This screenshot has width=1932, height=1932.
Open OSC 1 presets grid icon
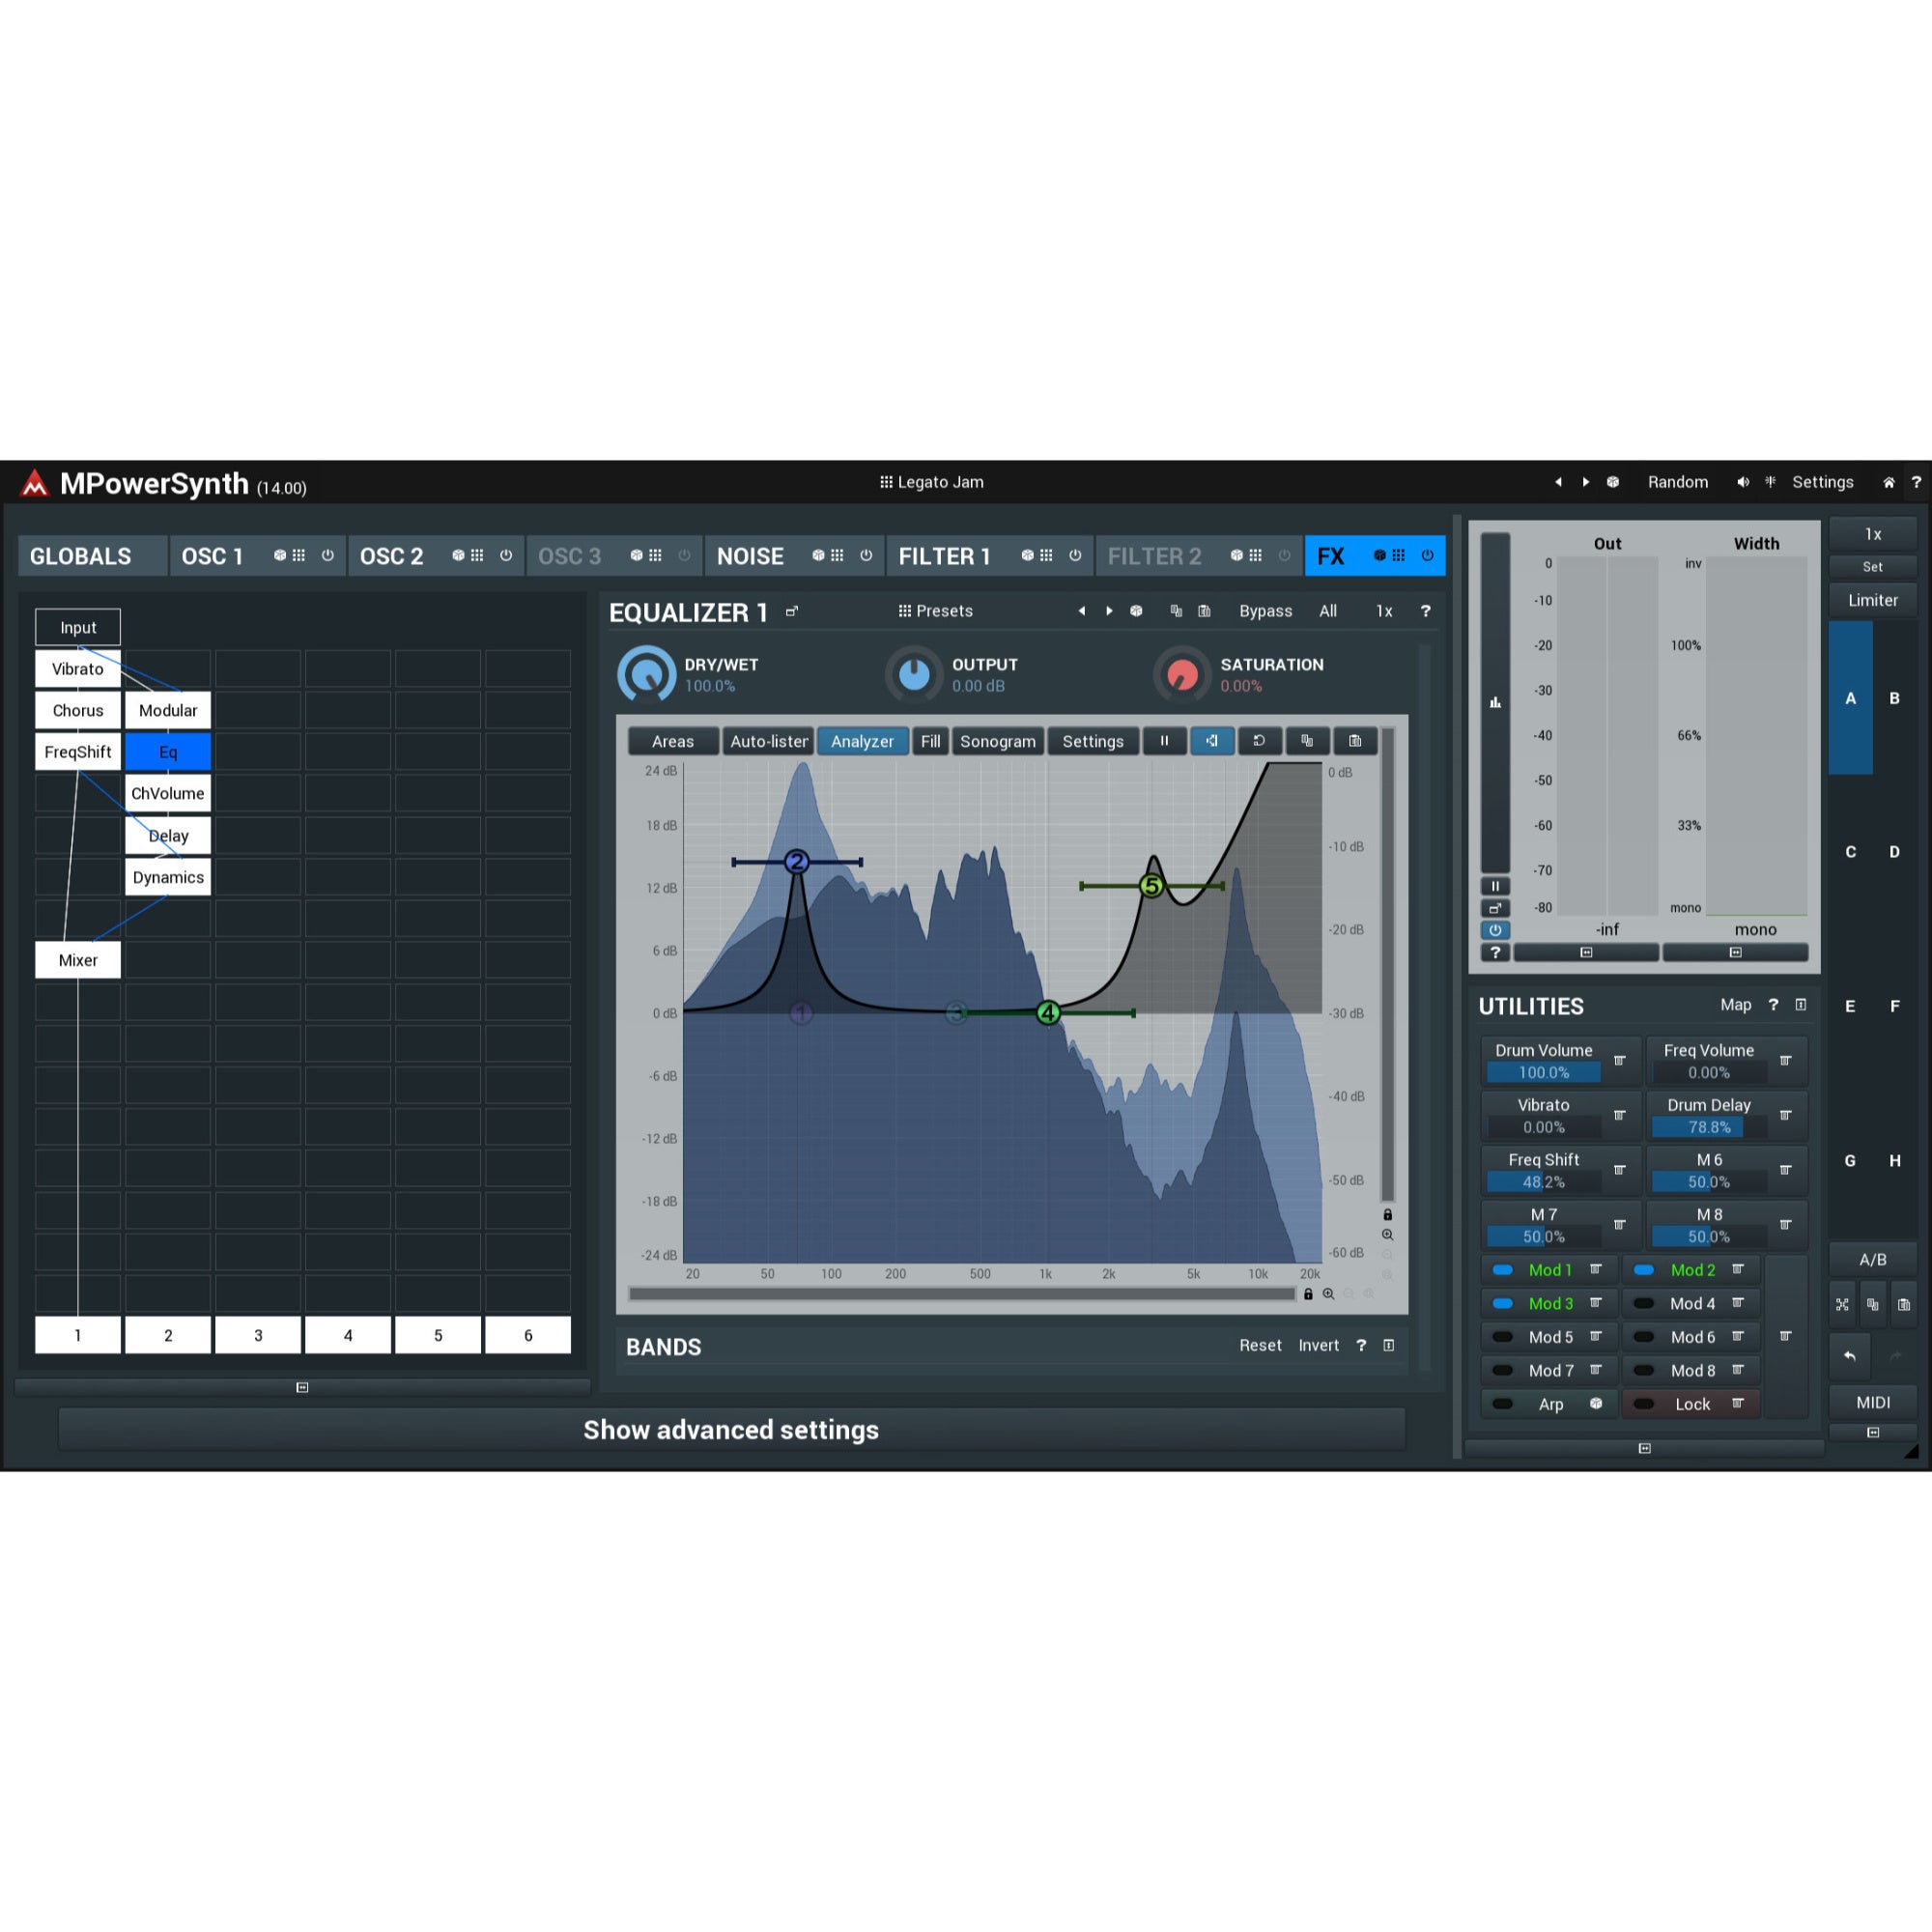298,555
